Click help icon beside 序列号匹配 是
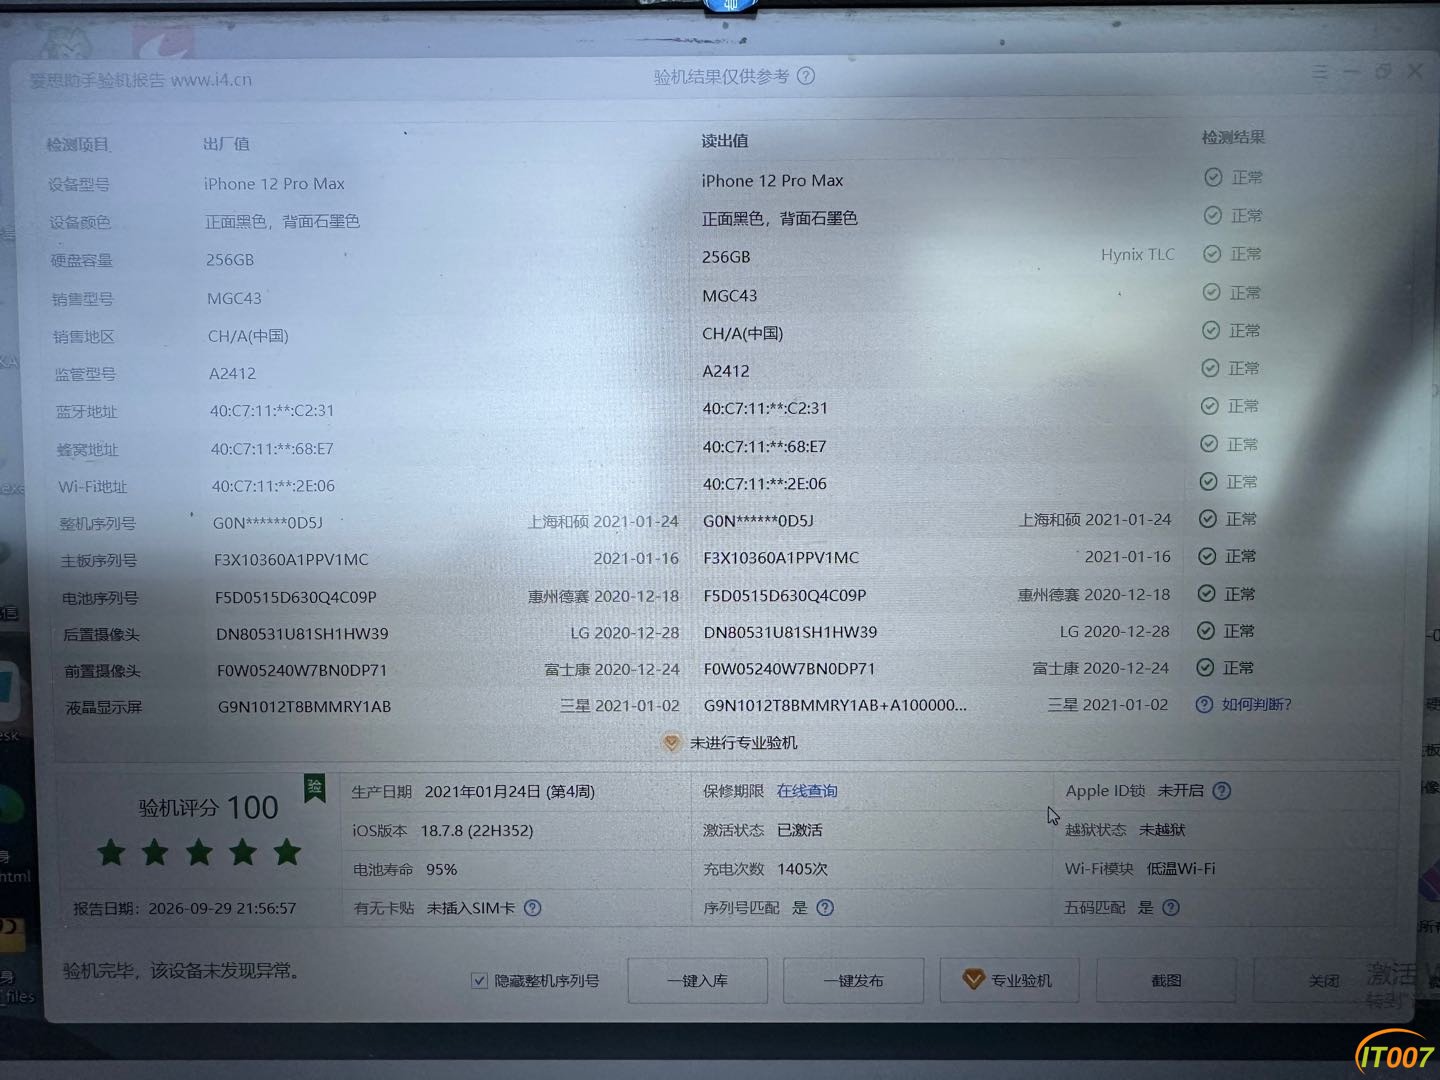Screen dimensions: 1440x1080 pos(825,908)
